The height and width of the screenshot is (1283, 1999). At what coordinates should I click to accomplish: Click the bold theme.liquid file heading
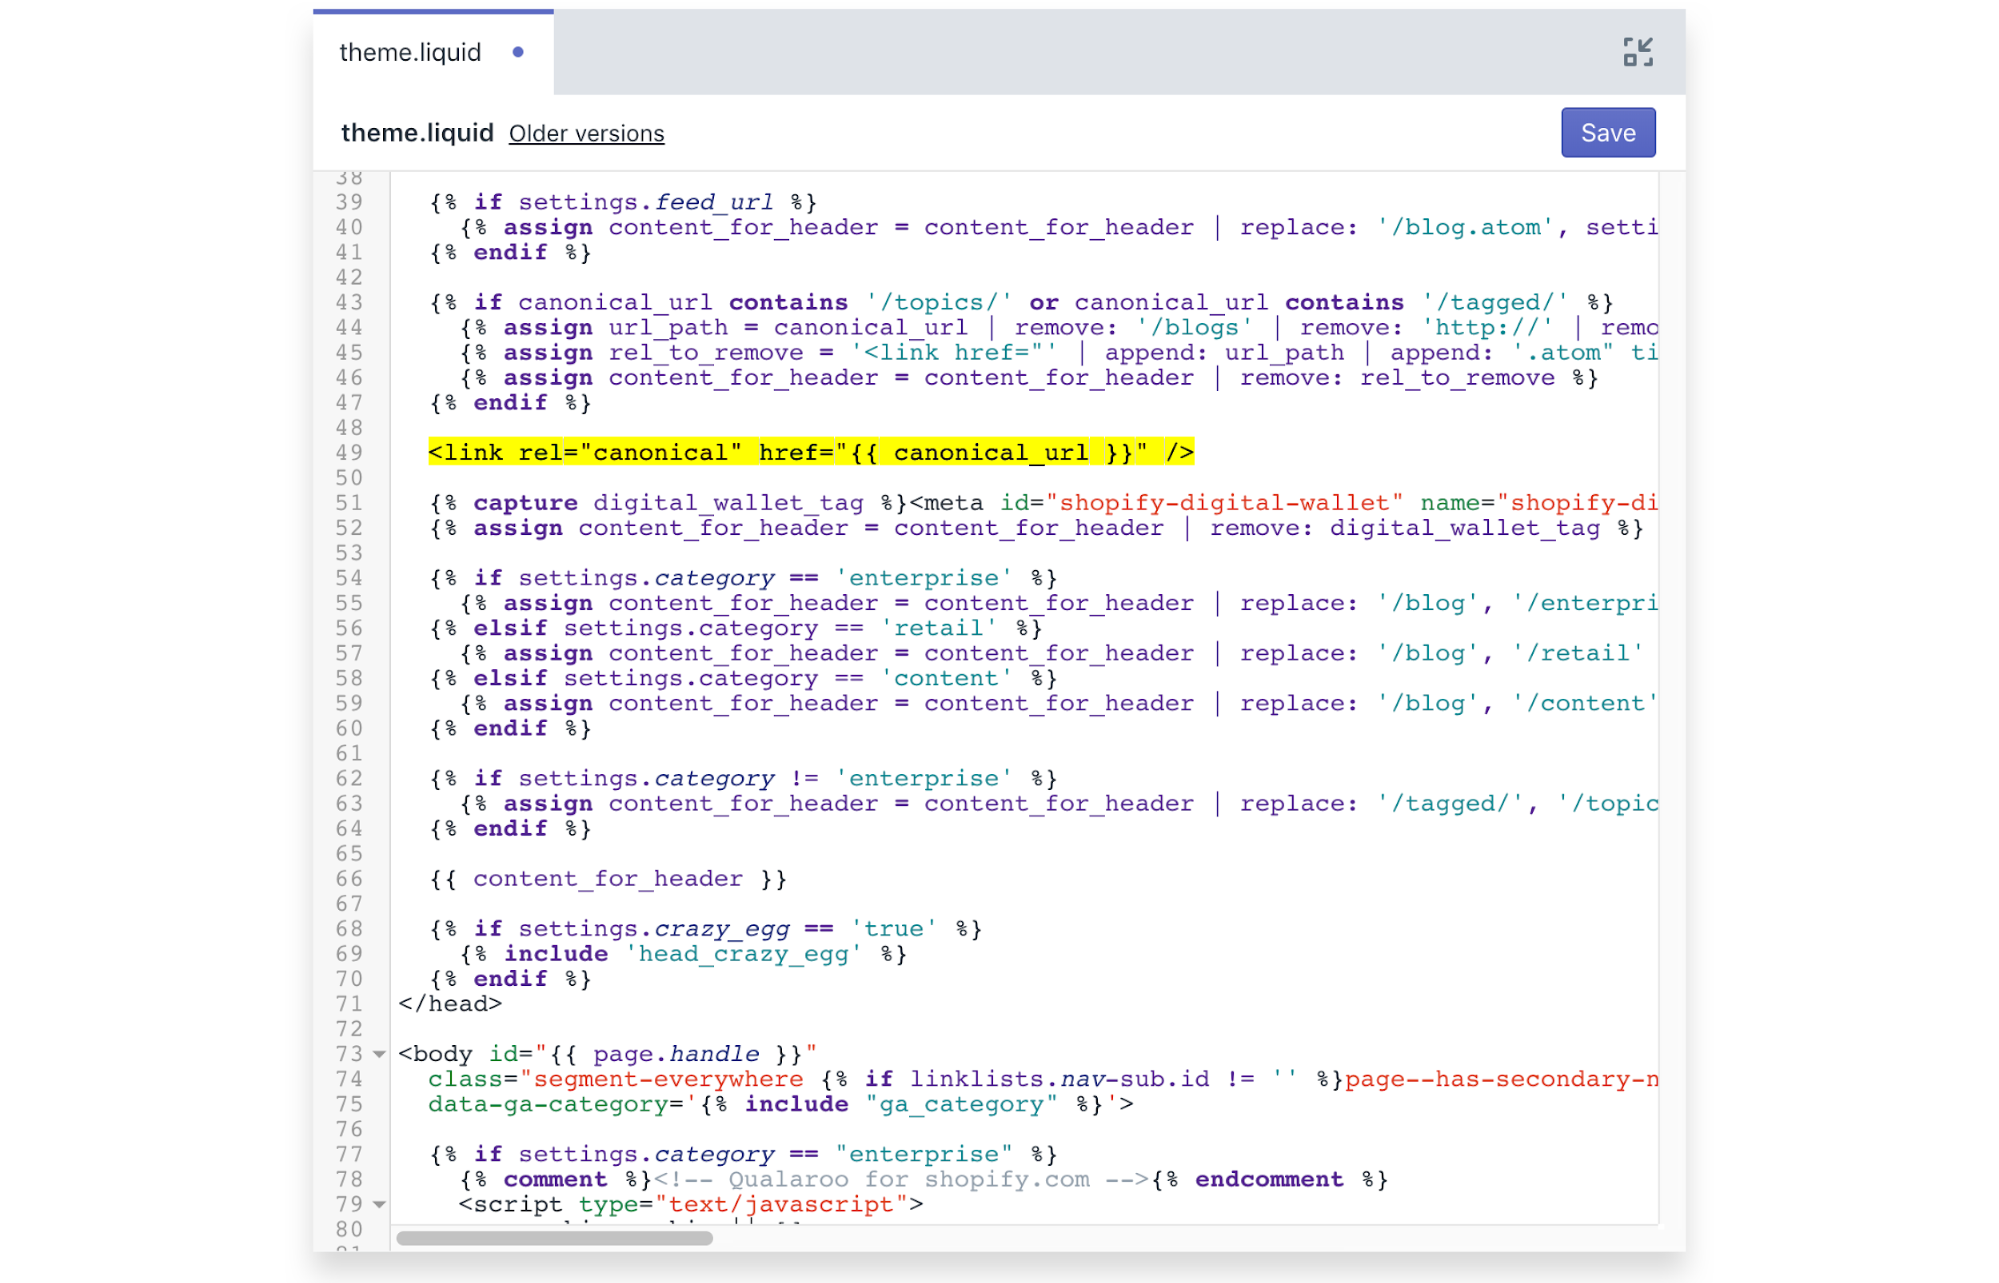tap(417, 133)
